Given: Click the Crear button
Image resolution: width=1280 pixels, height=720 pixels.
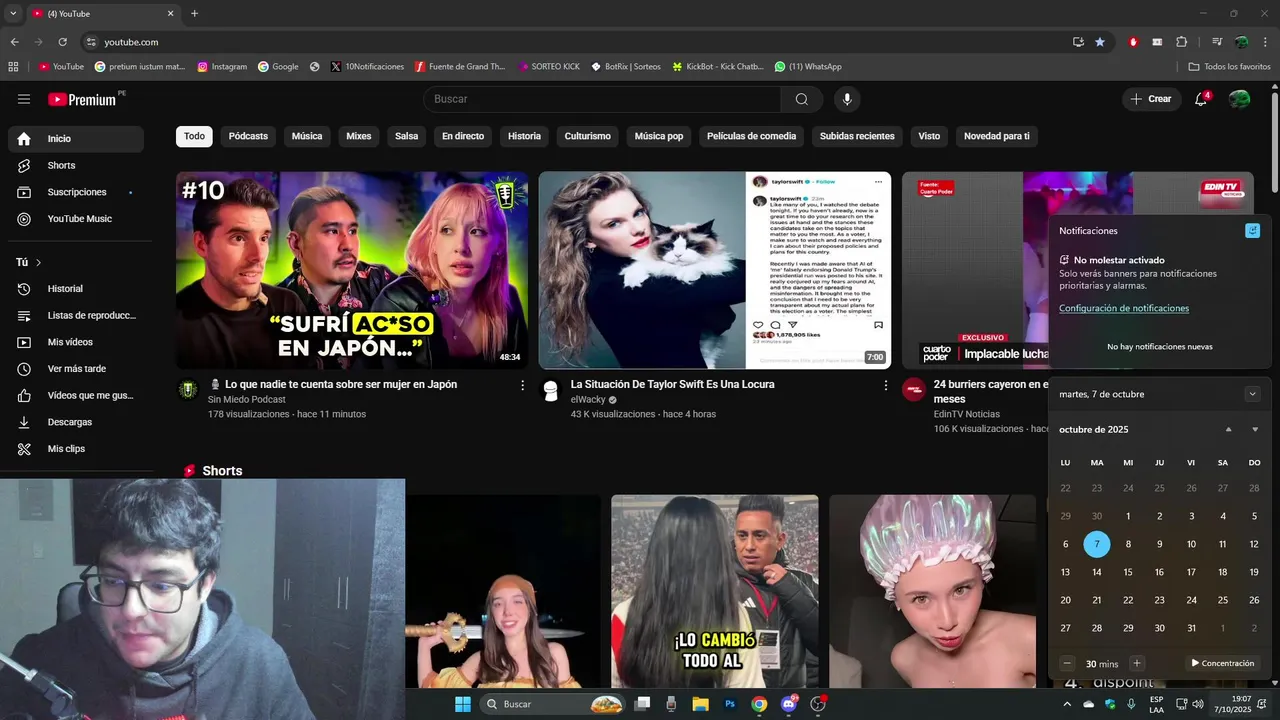Looking at the screenshot, I should click(1151, 99).
